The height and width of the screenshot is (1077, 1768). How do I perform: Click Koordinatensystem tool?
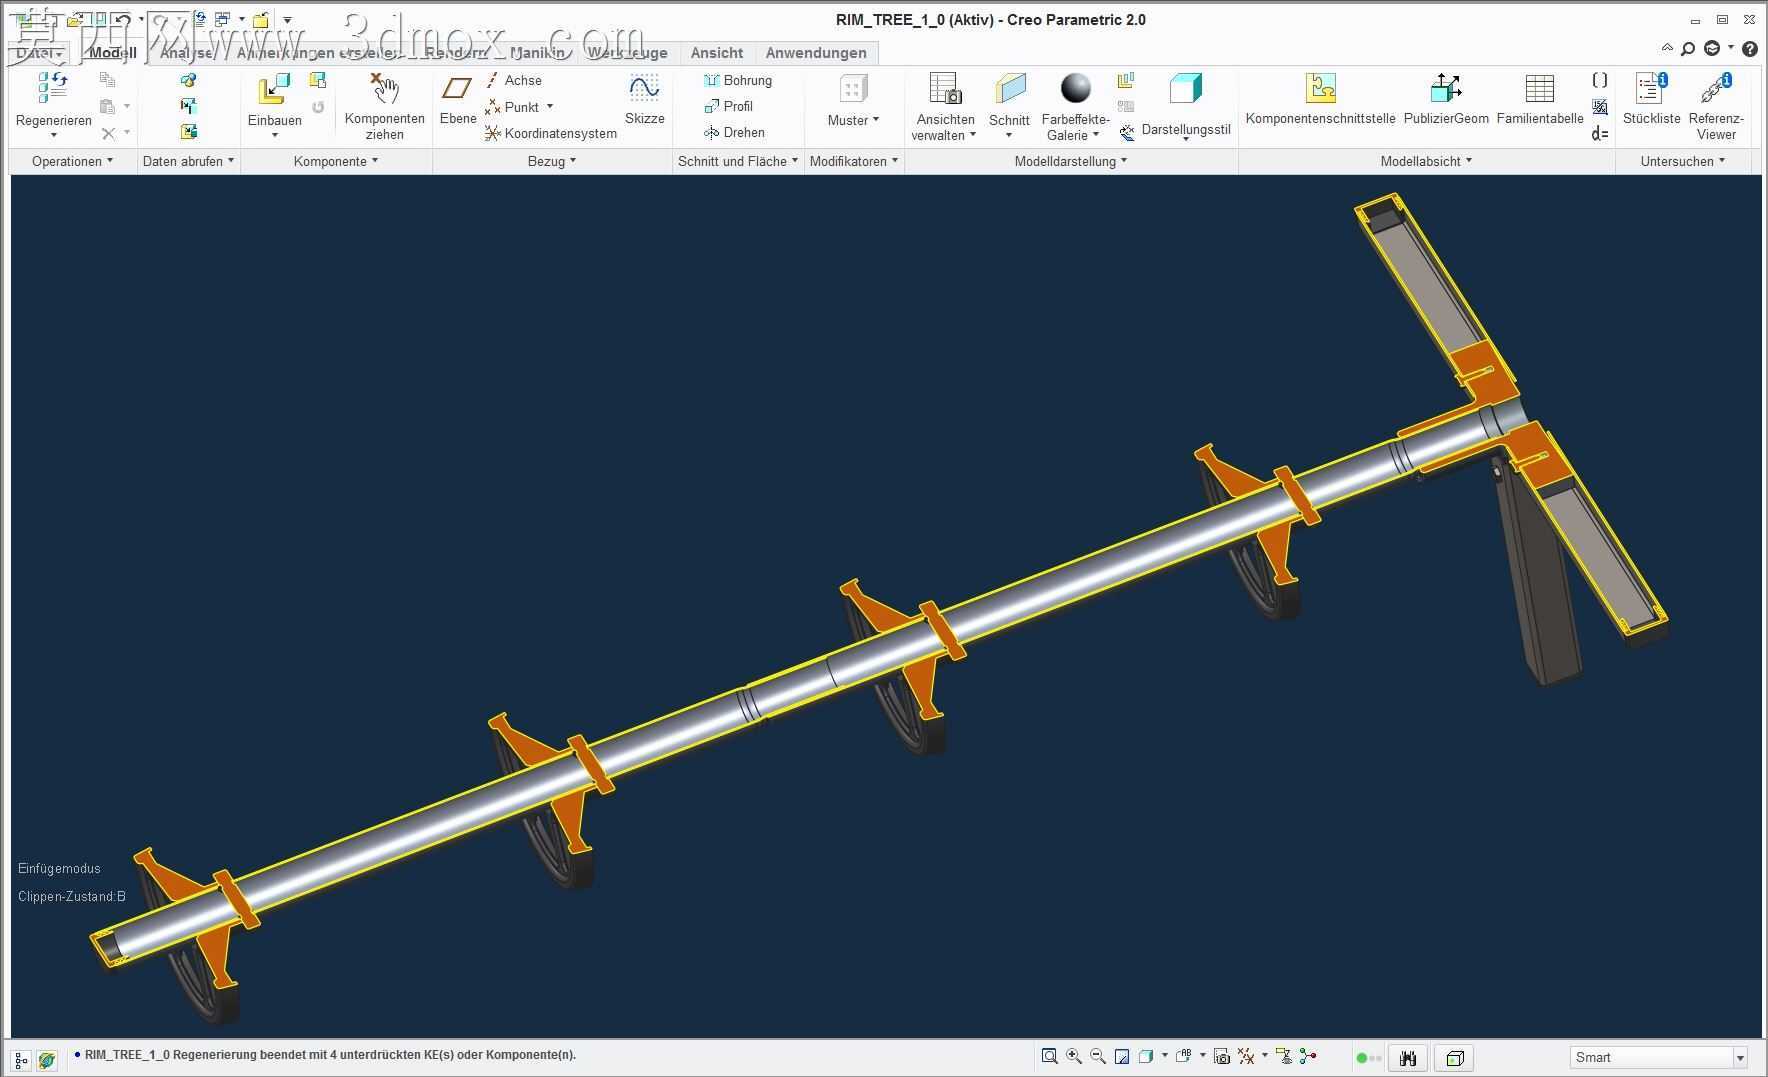pyautogui.click(x=551, y=133)
